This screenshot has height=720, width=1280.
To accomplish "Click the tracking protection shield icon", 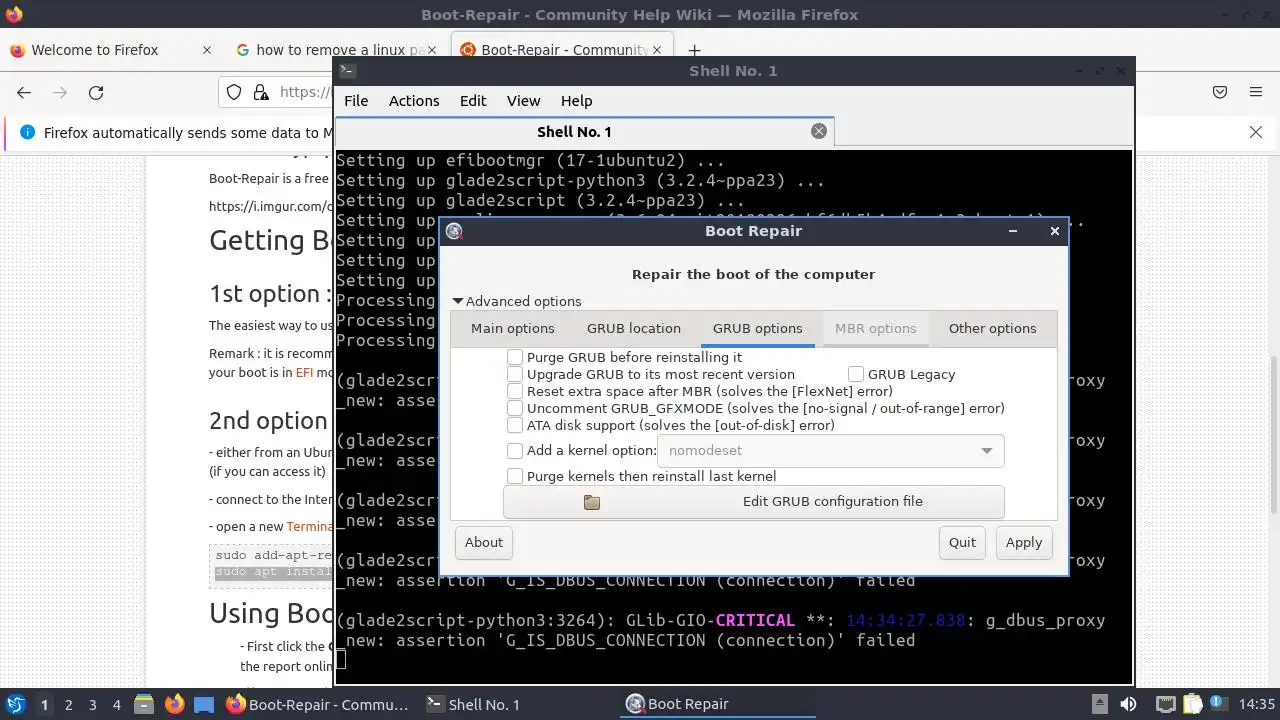I will [x=234, y=92].
